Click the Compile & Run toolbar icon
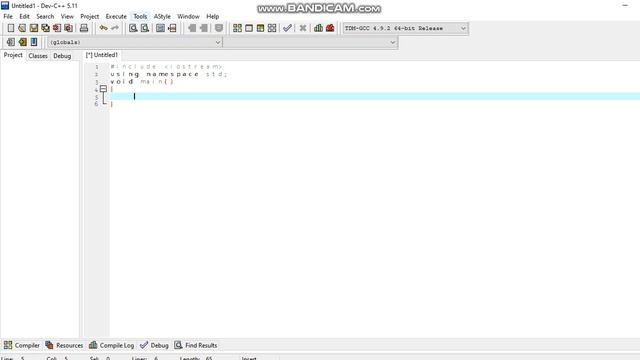The image size is (640, 360). (260, 28)
